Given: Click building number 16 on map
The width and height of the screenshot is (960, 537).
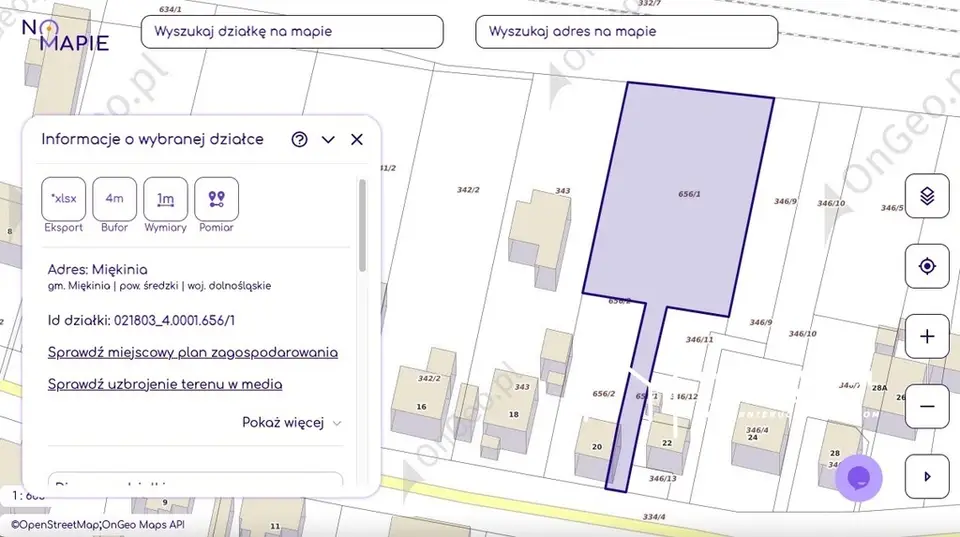Looking at the screenshot, I should [x=421, y=407].
